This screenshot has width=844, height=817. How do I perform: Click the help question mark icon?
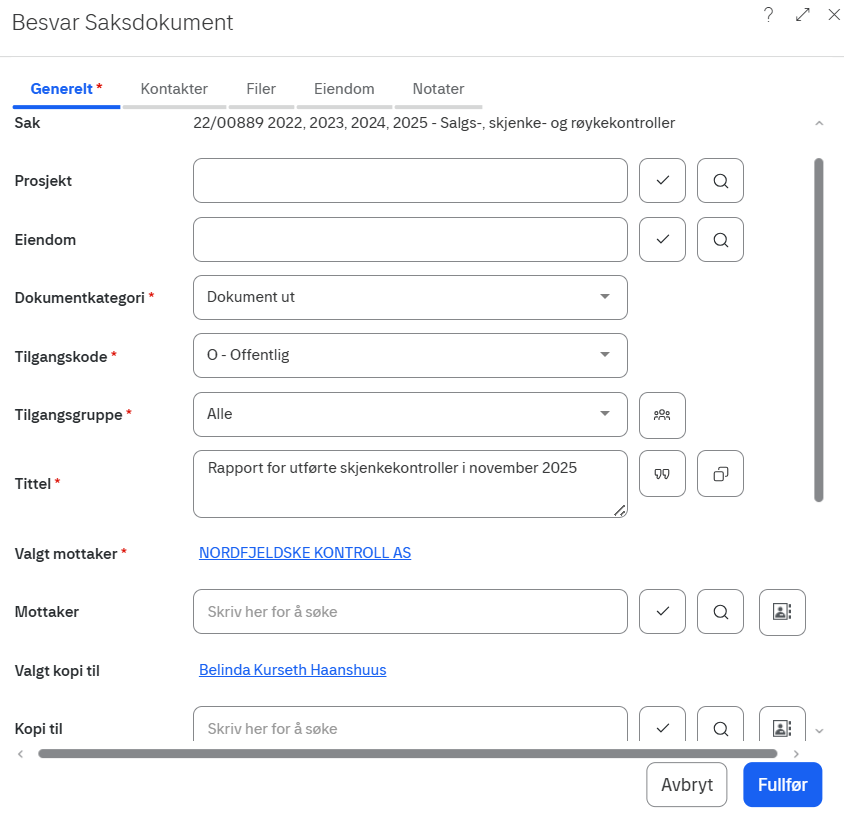pyautogui.click(x=768, y=15)
